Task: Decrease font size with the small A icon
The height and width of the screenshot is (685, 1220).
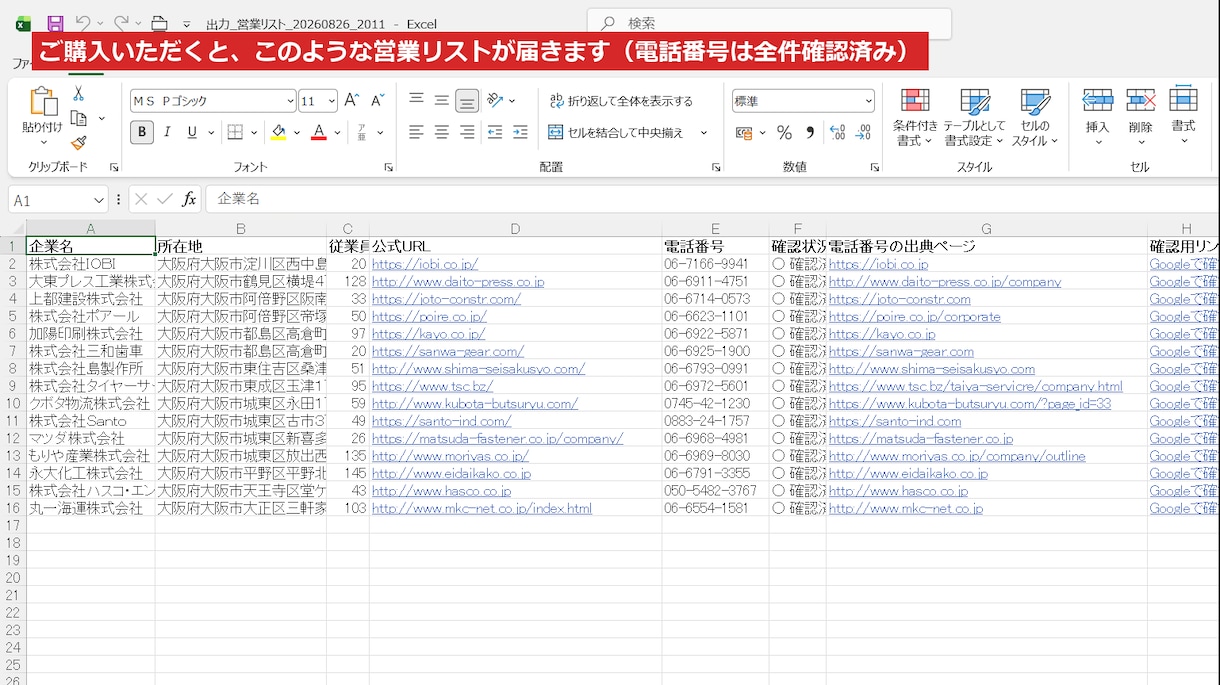Action: pyautogui.click(x=377, y=100)
